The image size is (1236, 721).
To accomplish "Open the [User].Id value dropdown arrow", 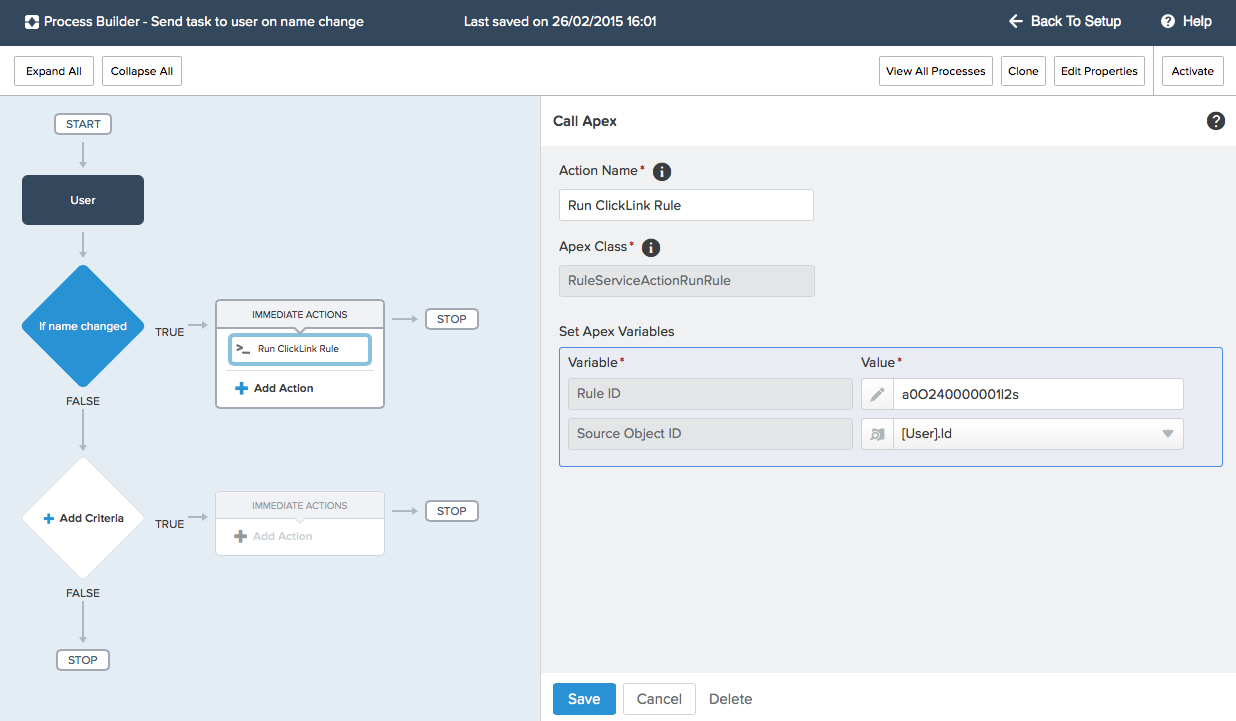I will [1167, 434].
